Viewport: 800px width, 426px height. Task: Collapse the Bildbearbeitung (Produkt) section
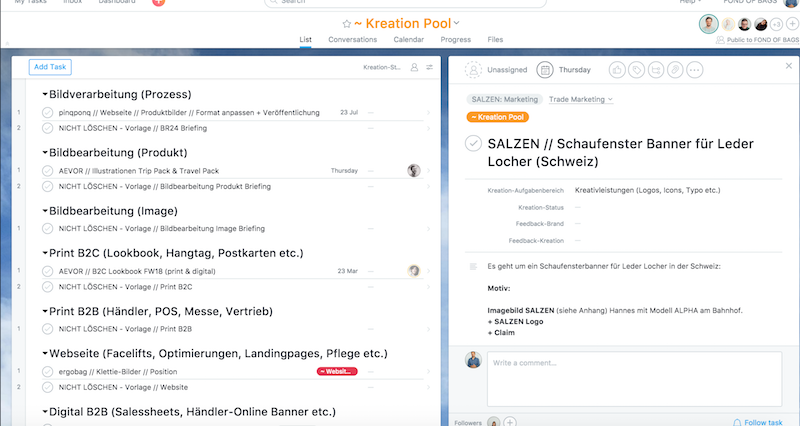pyautogui.click(x=45, y=153)
